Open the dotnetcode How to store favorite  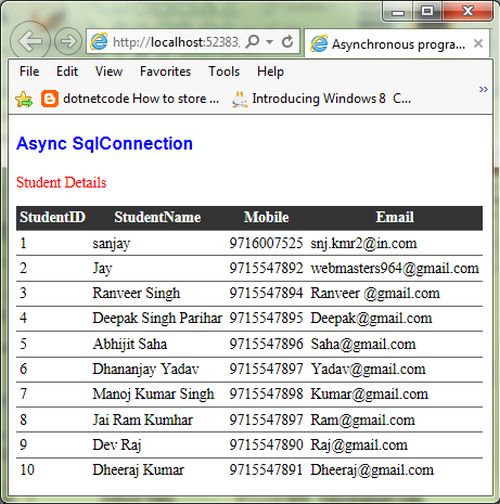tap(141, 98)
